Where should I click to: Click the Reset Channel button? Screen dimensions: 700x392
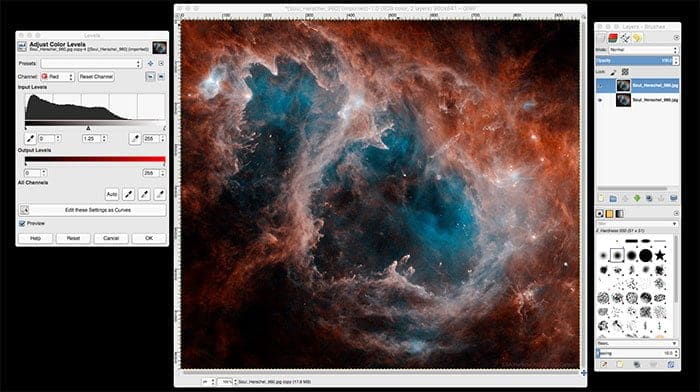tap(96, 77)
